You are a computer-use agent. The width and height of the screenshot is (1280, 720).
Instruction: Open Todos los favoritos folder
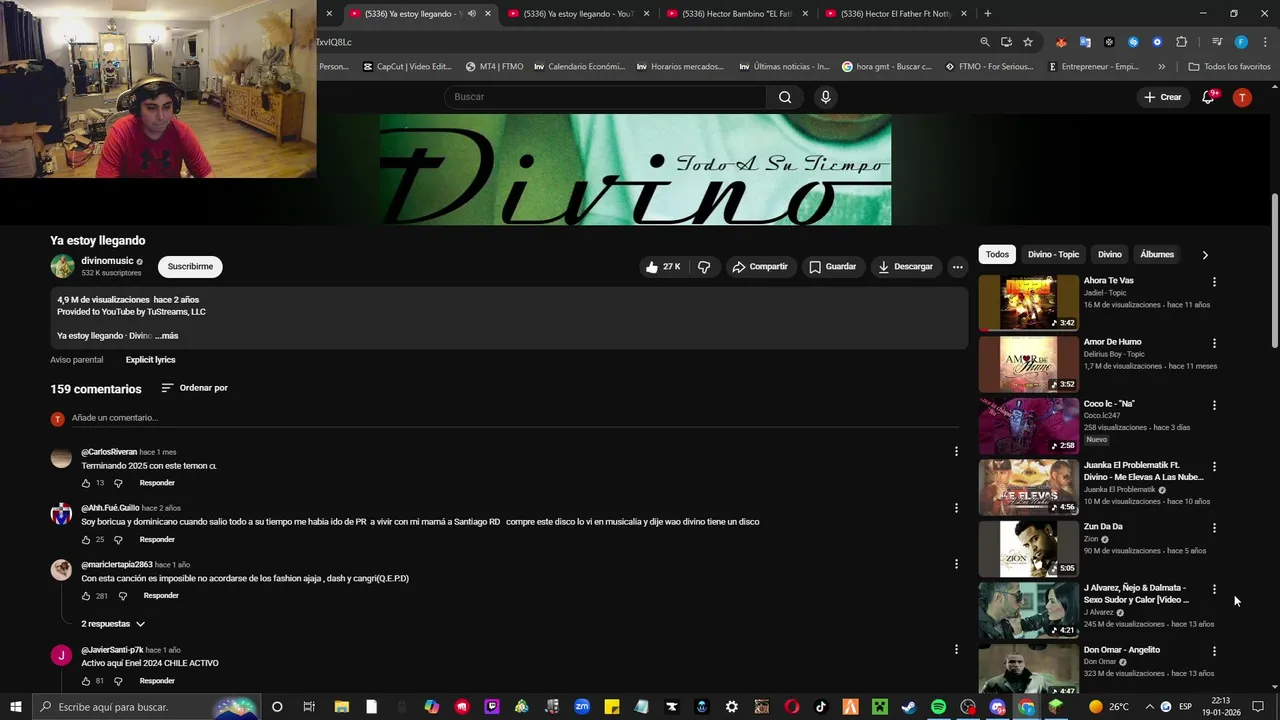pos(1229,67)
